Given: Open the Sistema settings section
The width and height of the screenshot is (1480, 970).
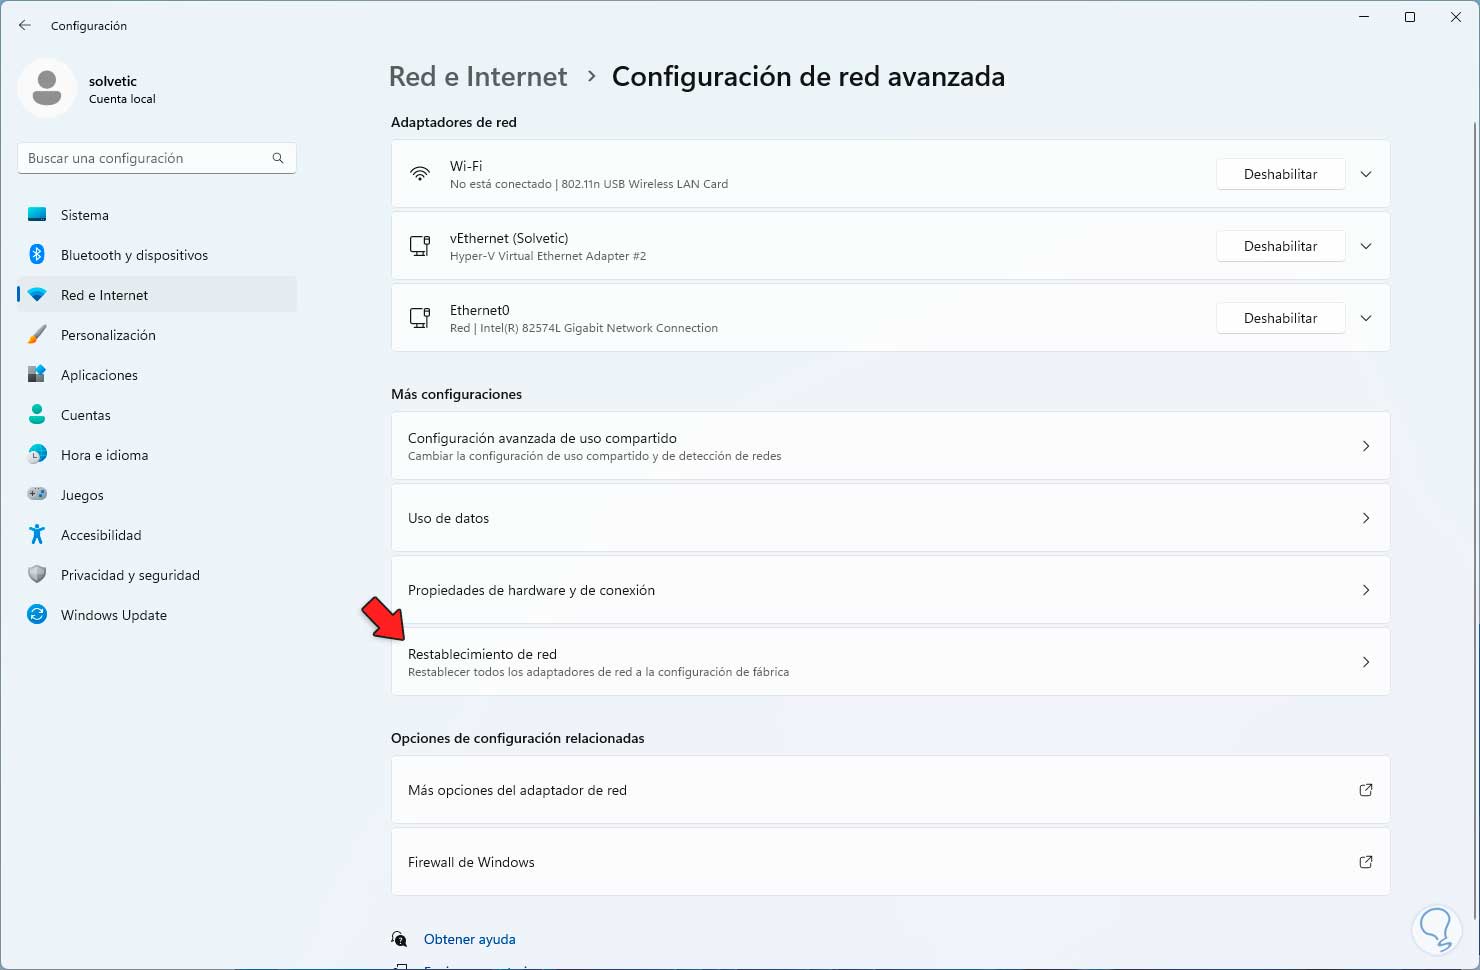Looking at the screenshot, I should pyautogui.click(x=85, y=215).
